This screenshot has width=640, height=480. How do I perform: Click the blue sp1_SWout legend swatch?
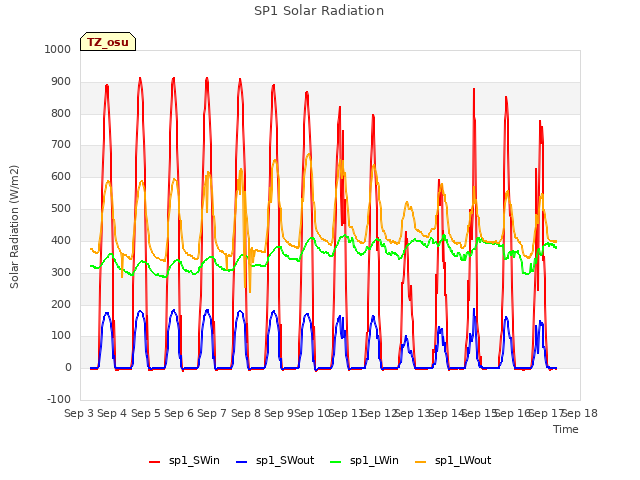[x=242, y=462]
